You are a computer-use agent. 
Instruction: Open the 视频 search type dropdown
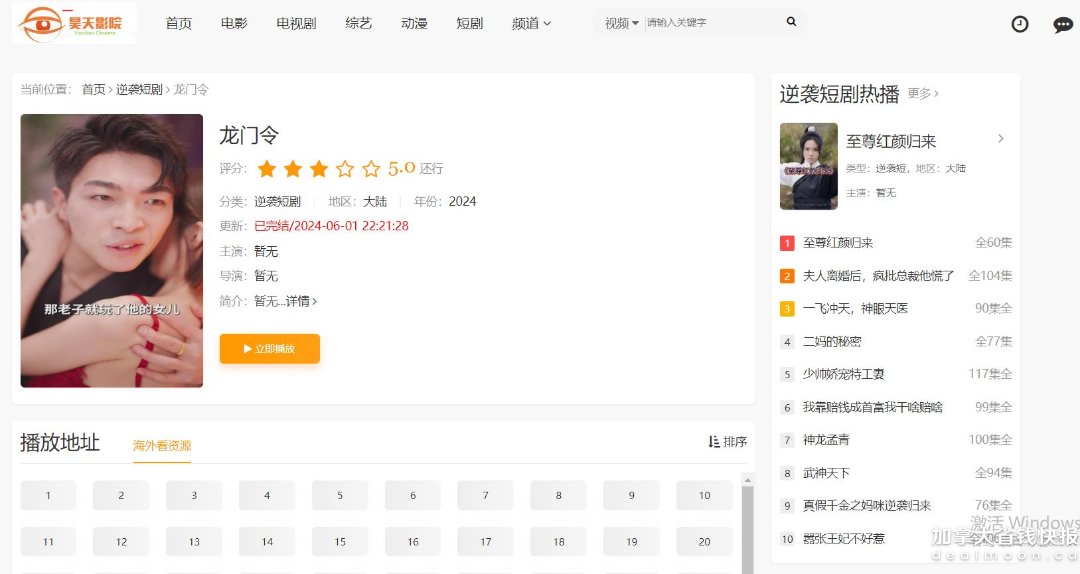[621, 23]
